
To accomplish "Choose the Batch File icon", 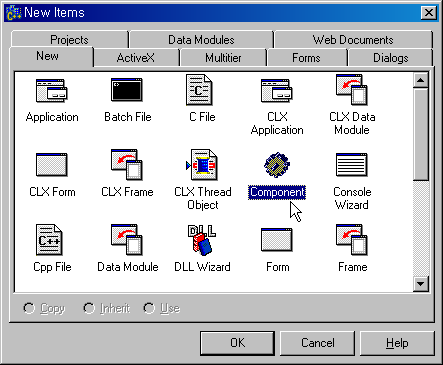I will tap(127, 90).
